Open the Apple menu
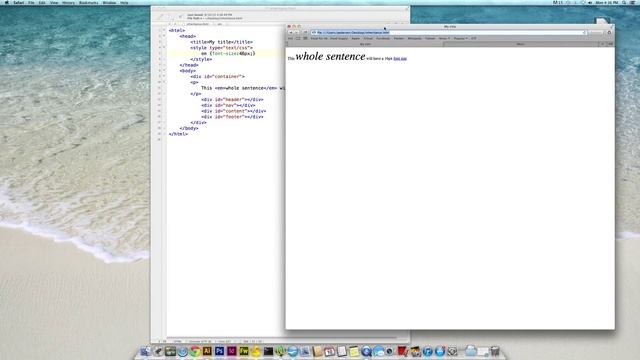Viewport: 640px width, 360px height. point(7,2)
